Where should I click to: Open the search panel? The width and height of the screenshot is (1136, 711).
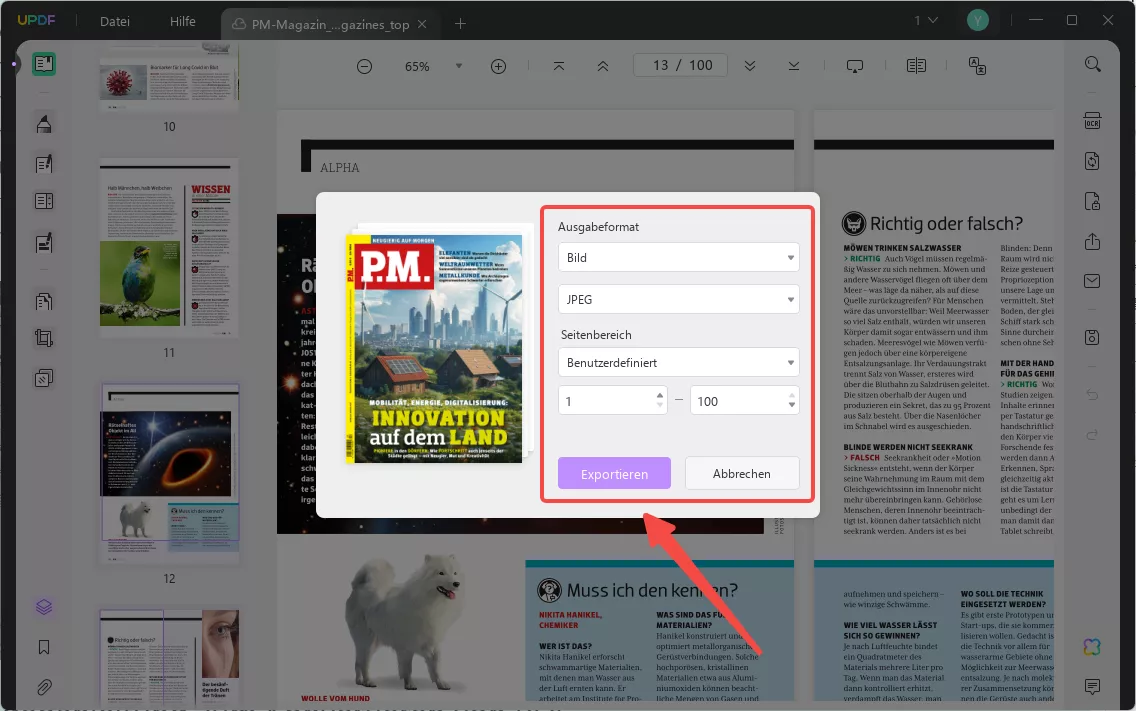(x=1092, y=64)
